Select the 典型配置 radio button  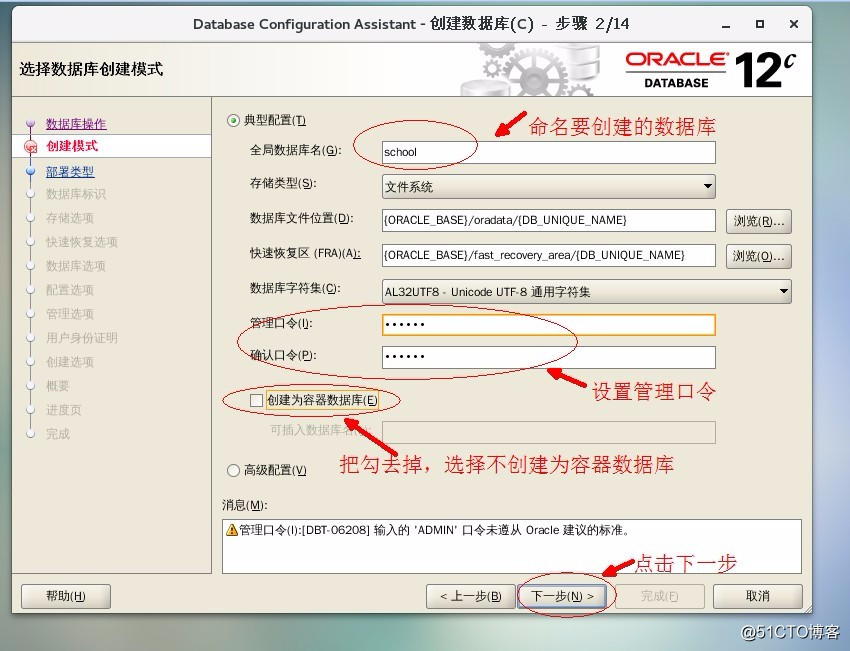tap(233, 120)
